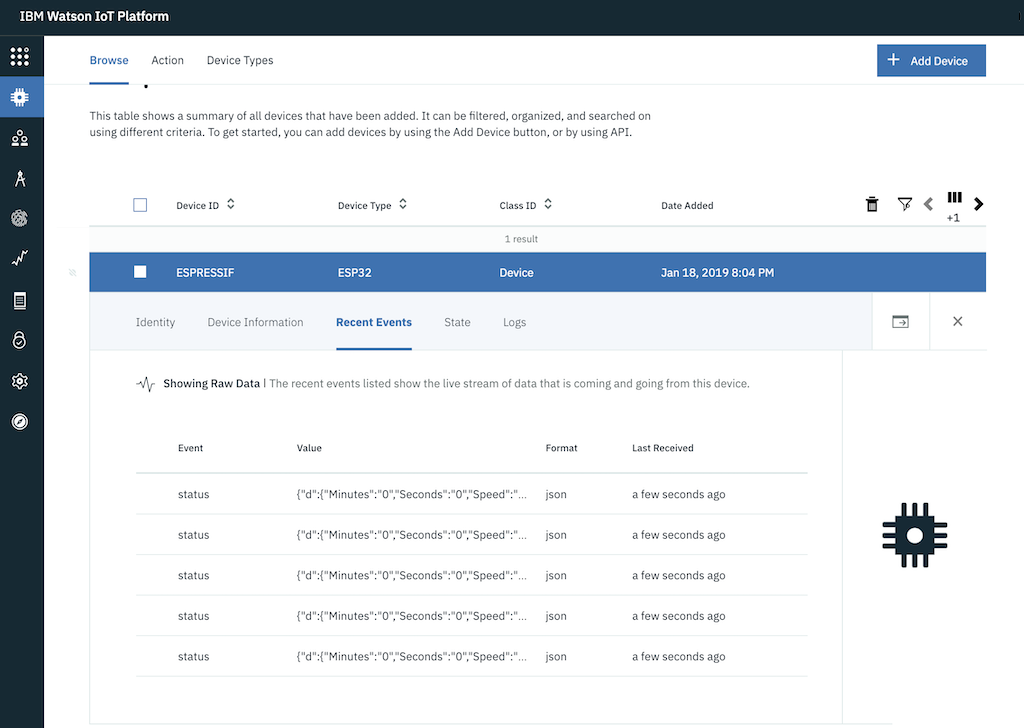Tick the ESPRESSIF row checkbox
This screenshot has width=1024, height=728.
(140, 272)
